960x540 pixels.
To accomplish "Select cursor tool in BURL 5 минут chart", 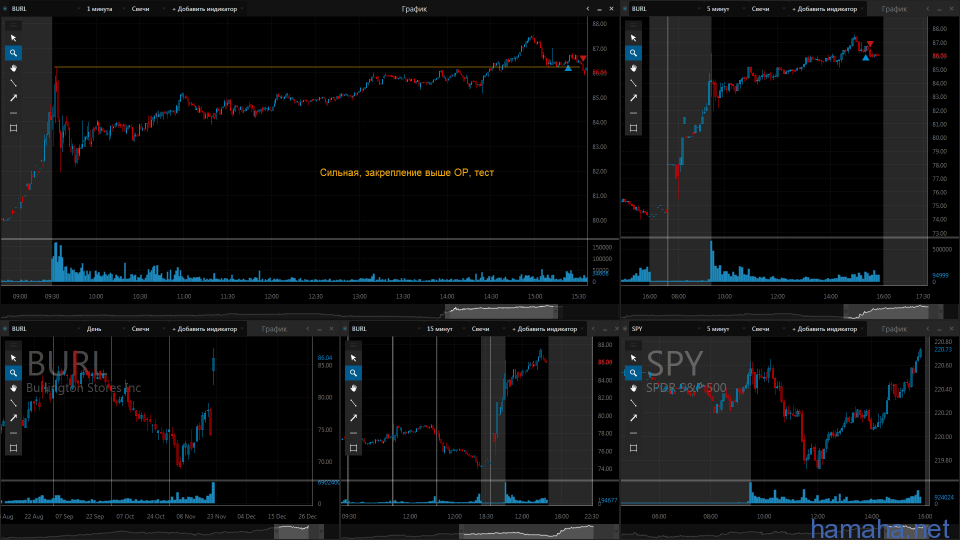I will pos(634,38).
